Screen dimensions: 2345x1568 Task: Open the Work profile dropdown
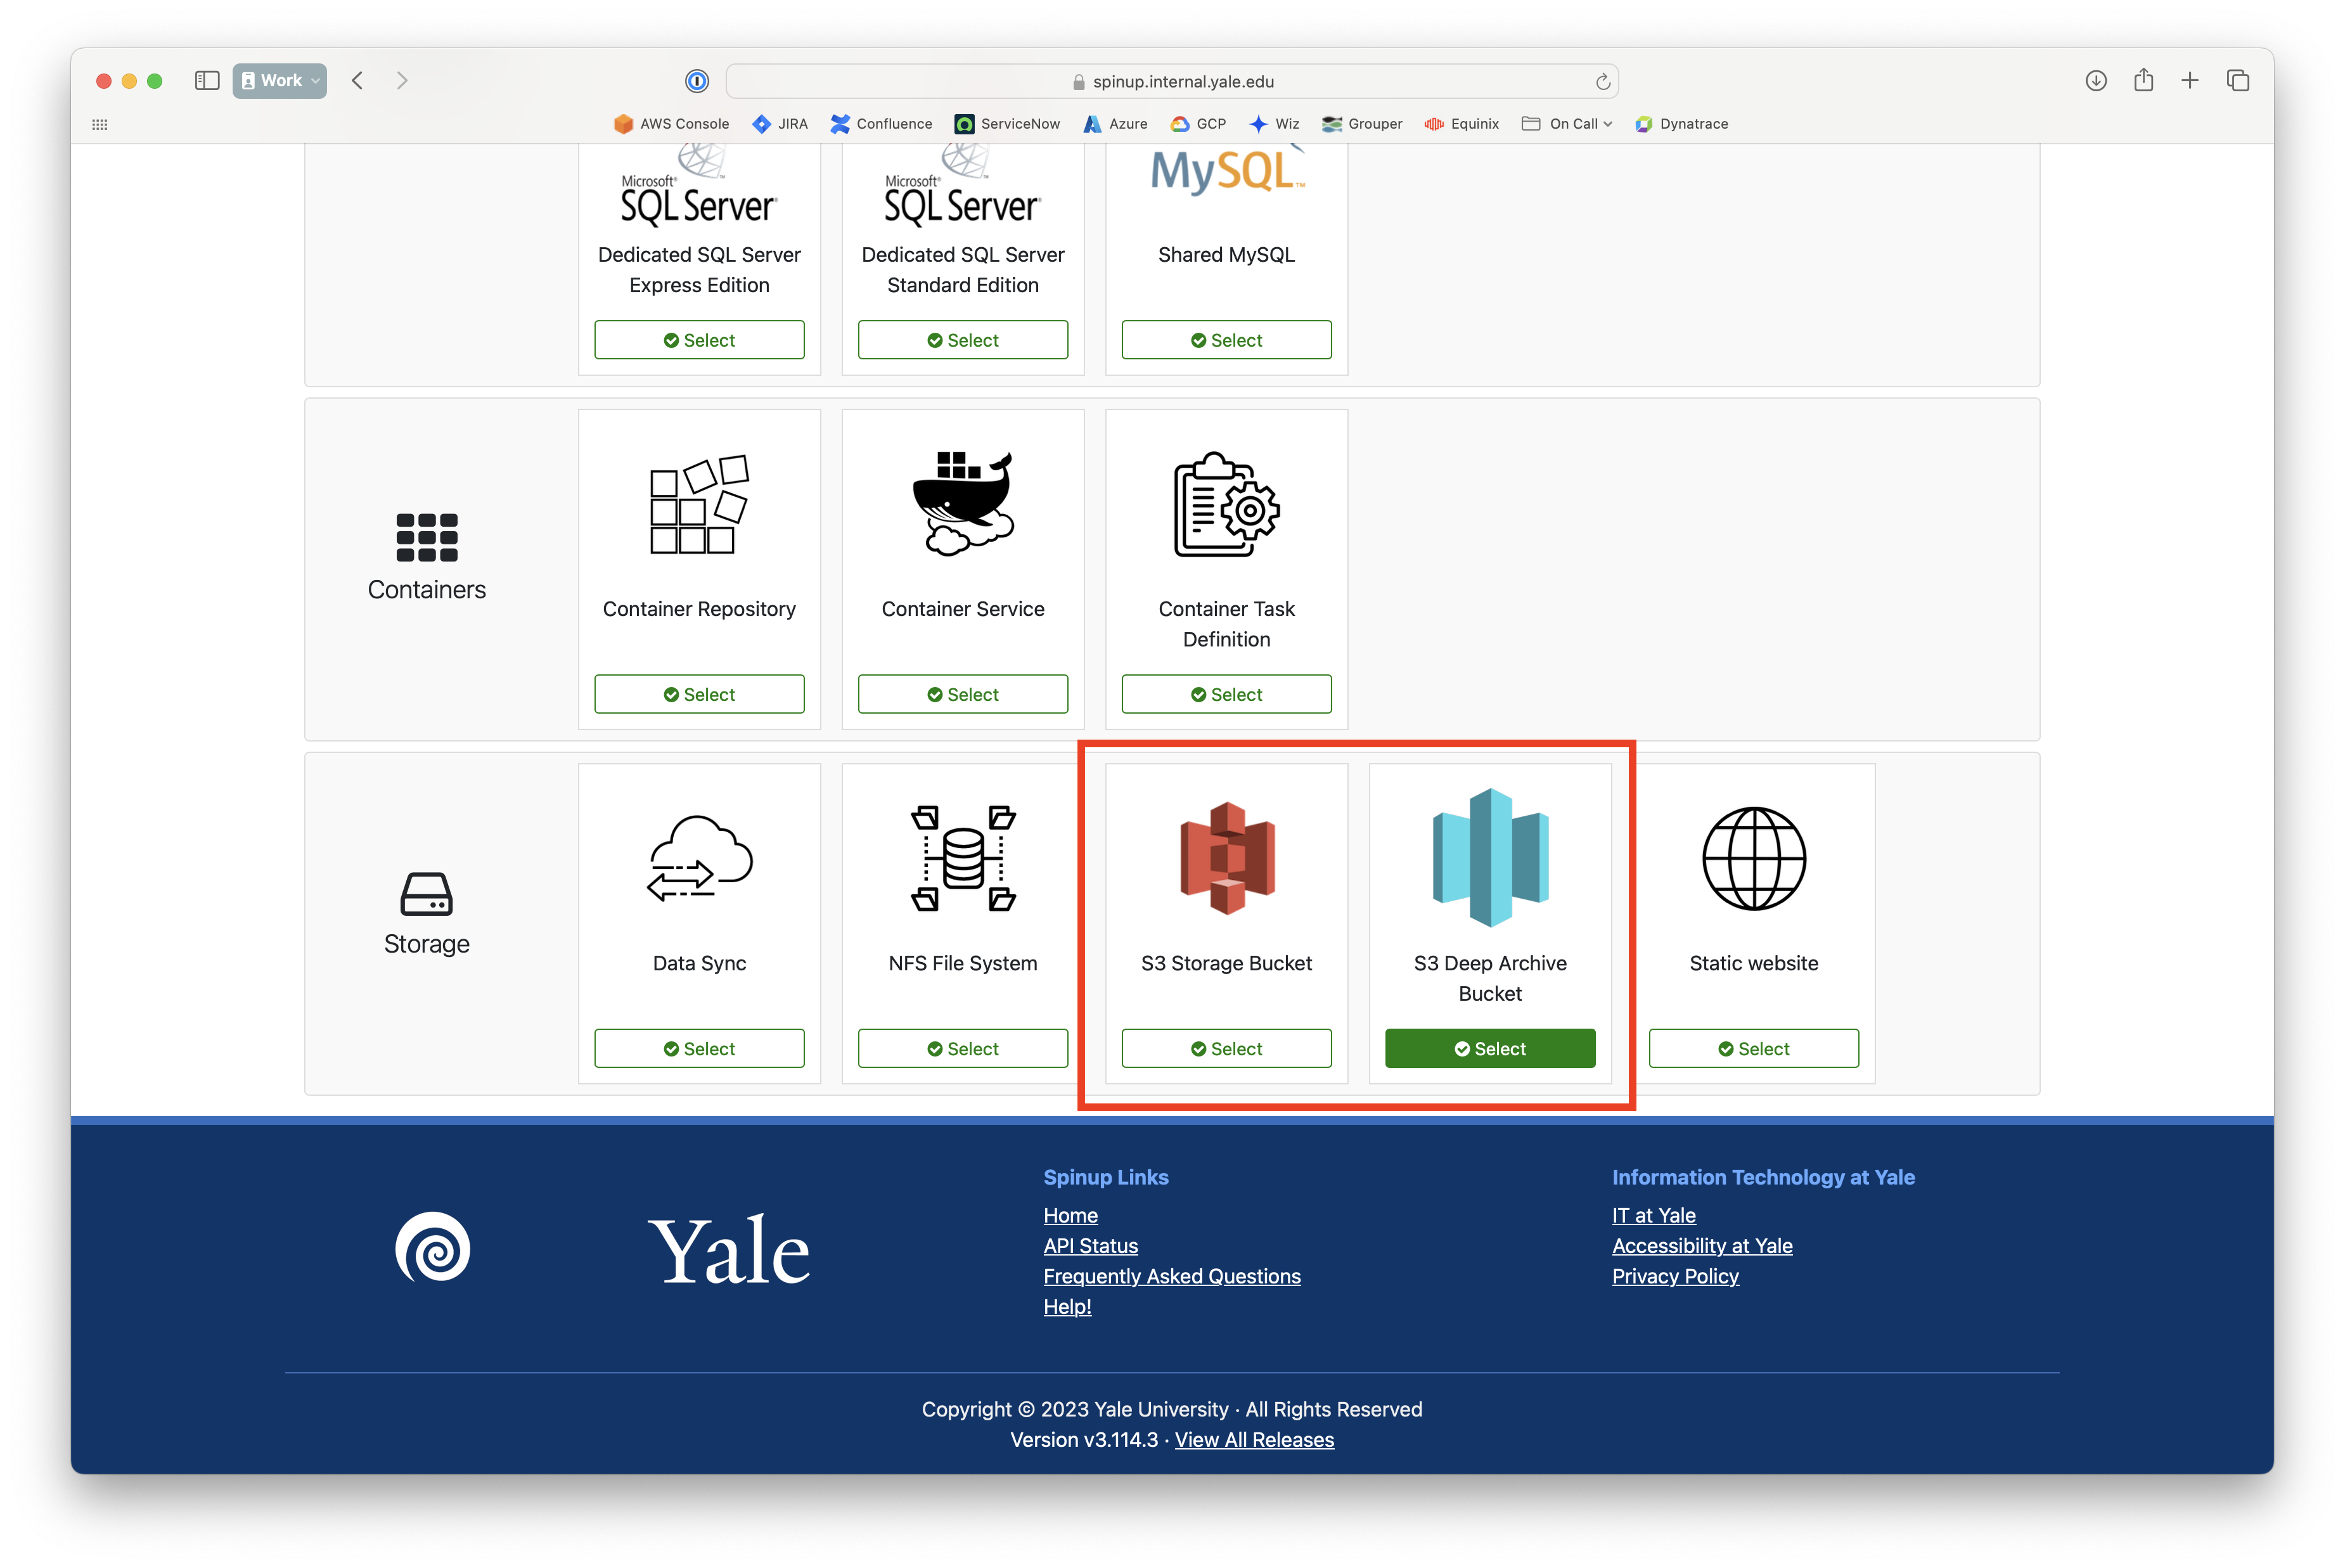(280, 81)
